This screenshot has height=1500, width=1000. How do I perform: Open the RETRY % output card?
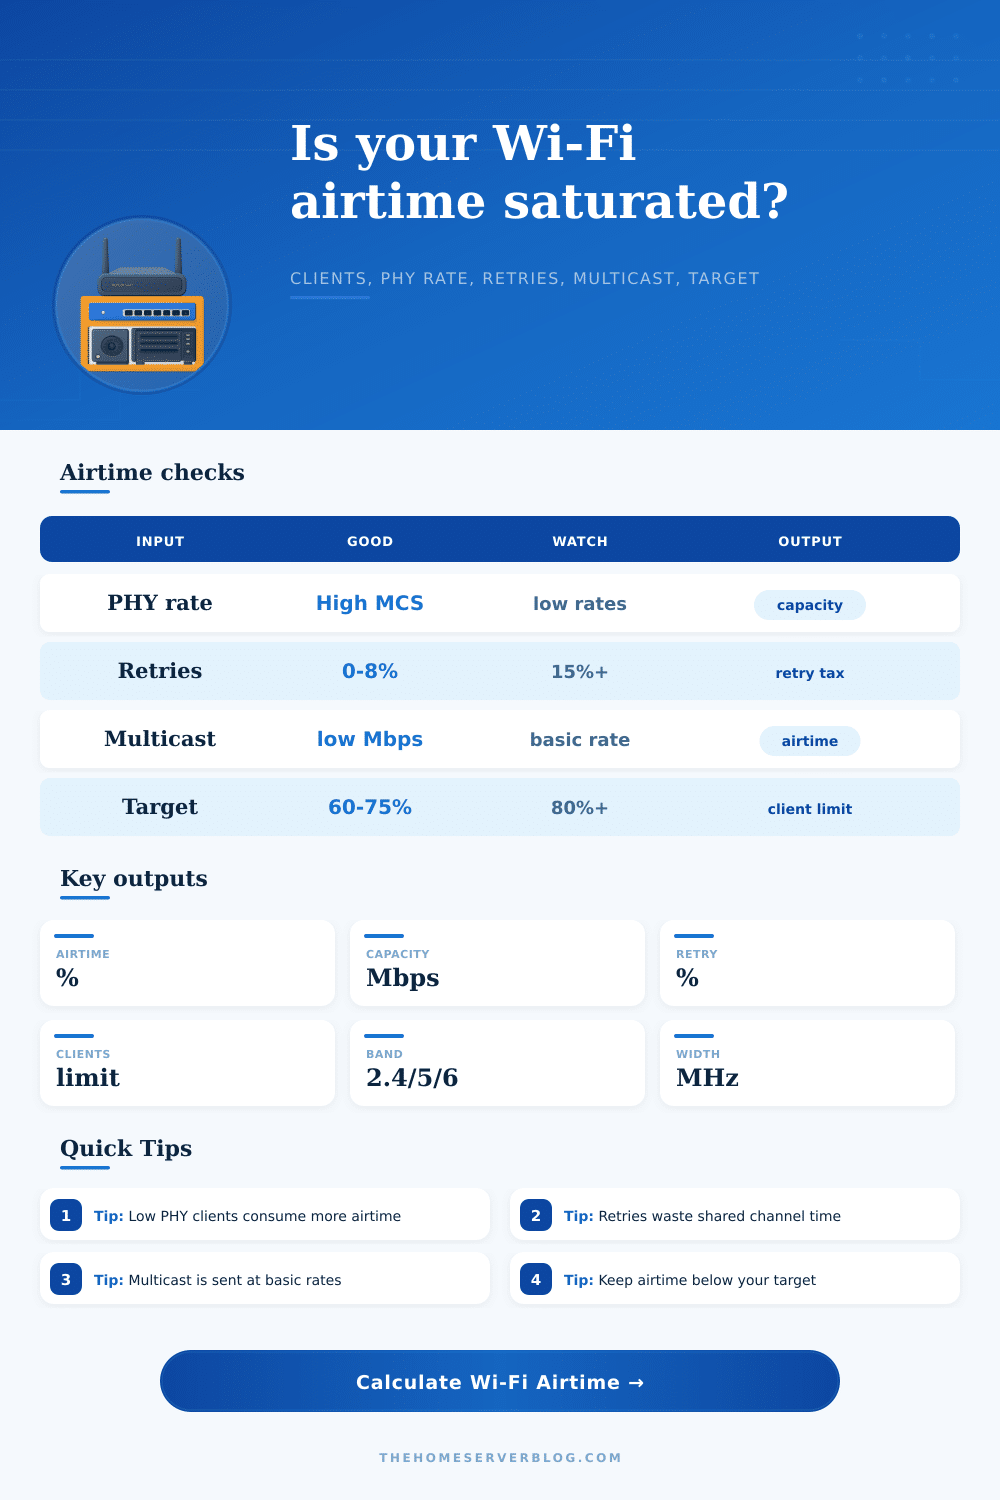pyautogui.click(x=807, y=963)
